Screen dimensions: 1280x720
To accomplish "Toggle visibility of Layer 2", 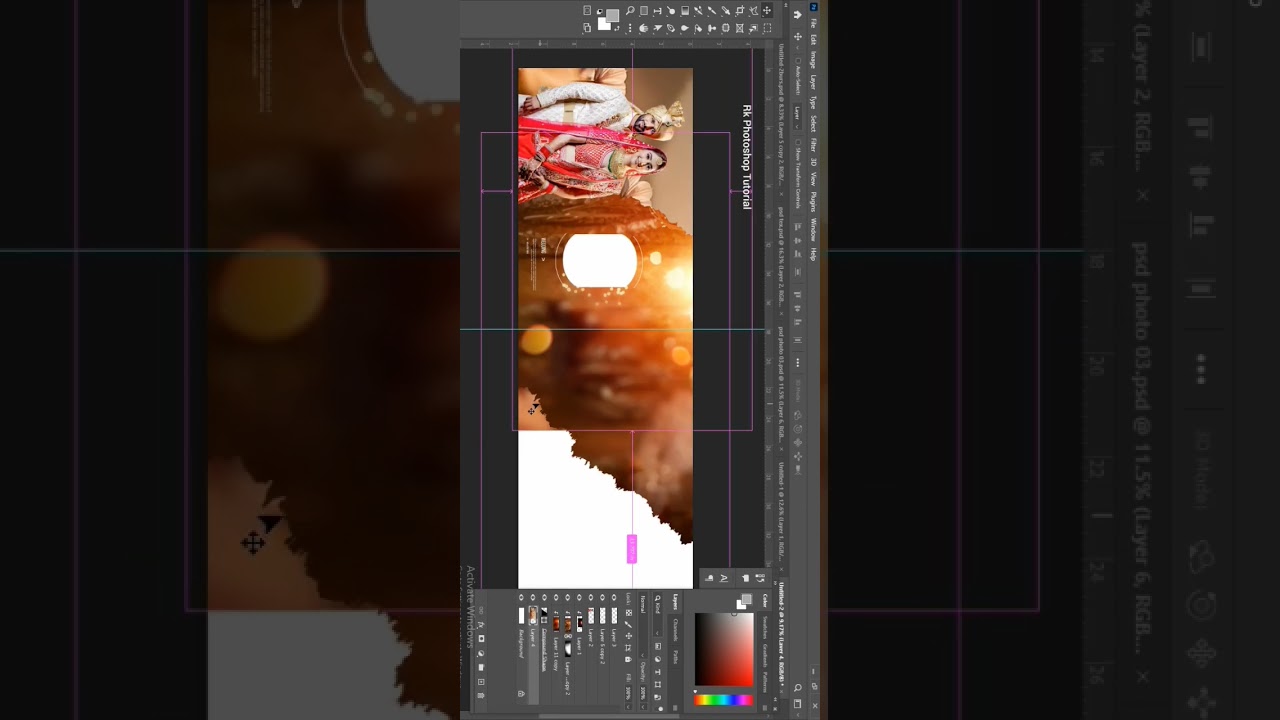I will (590, 597).
